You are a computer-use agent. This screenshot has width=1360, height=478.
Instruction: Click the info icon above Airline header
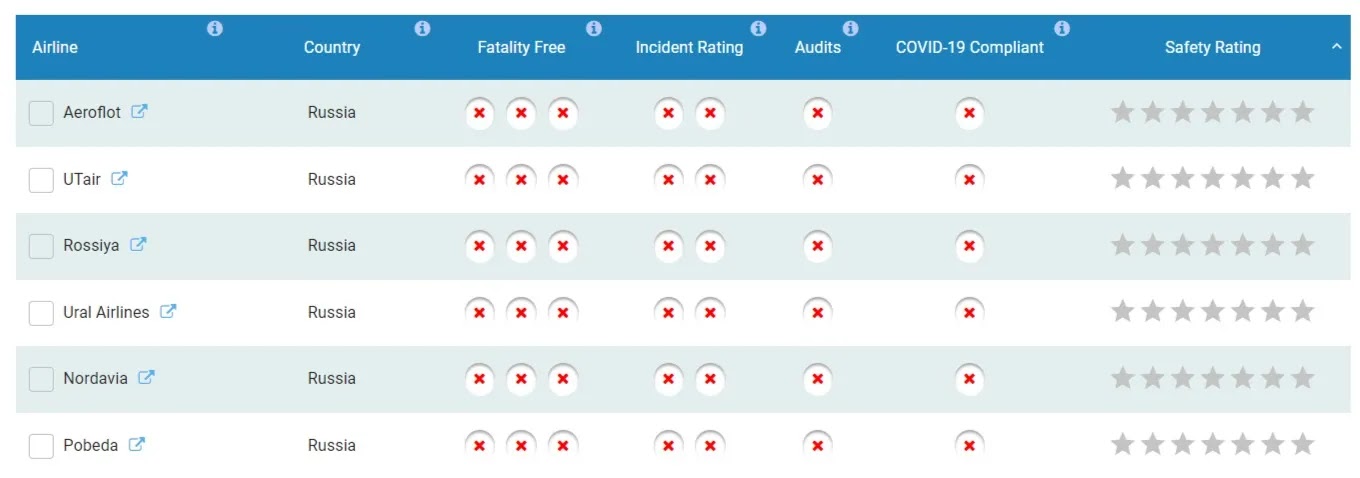click(214, 29)
